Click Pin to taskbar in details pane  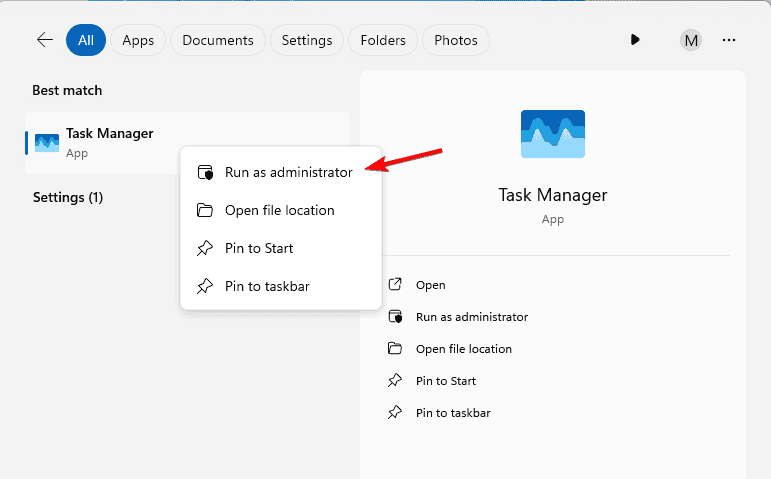453,413
